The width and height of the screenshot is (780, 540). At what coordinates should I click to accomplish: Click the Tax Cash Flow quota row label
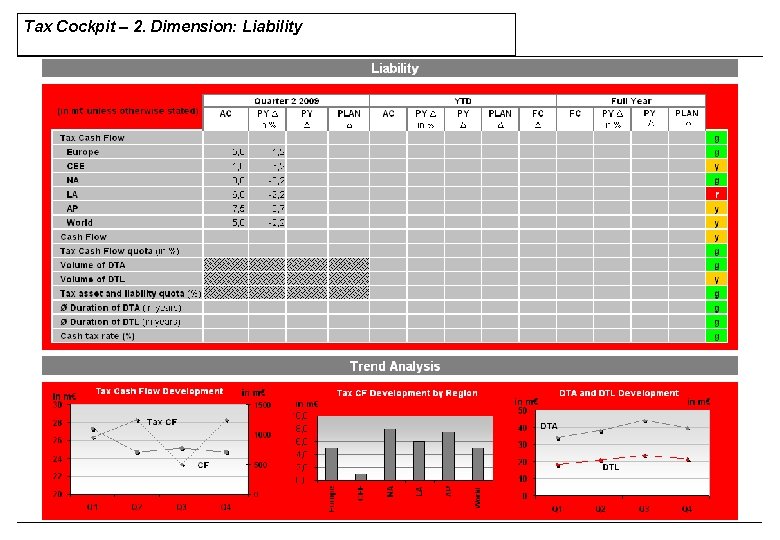point(119,251)
